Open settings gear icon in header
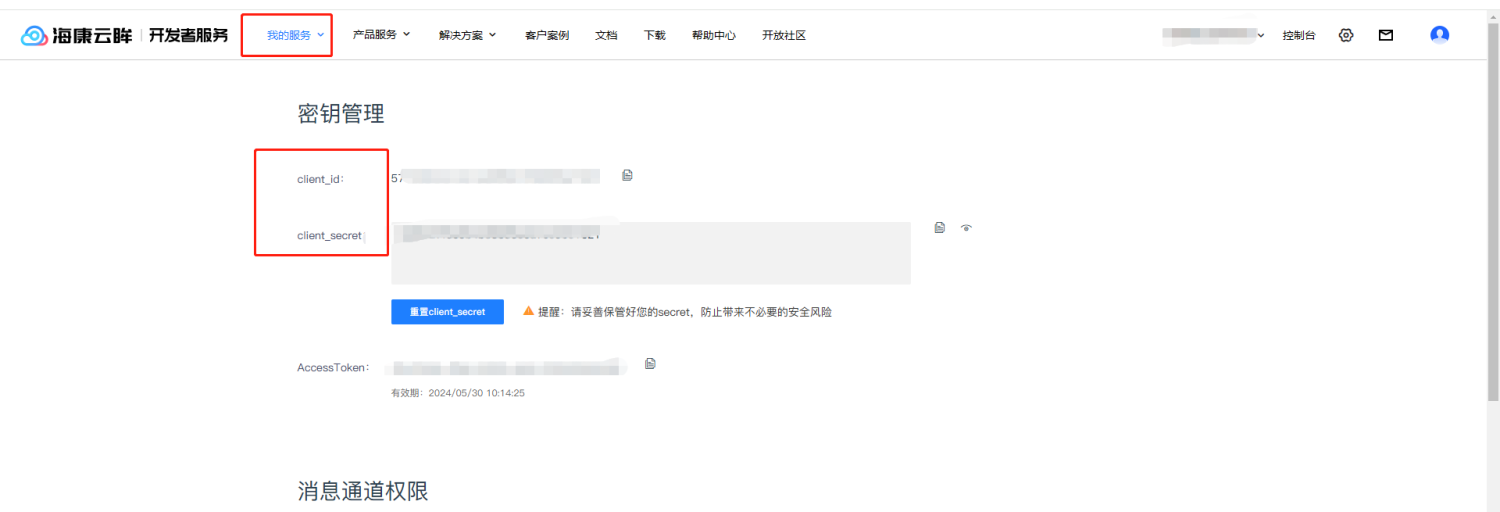Image resolution: width=1500 pixels, height=512 pixels. point(1346,35)
